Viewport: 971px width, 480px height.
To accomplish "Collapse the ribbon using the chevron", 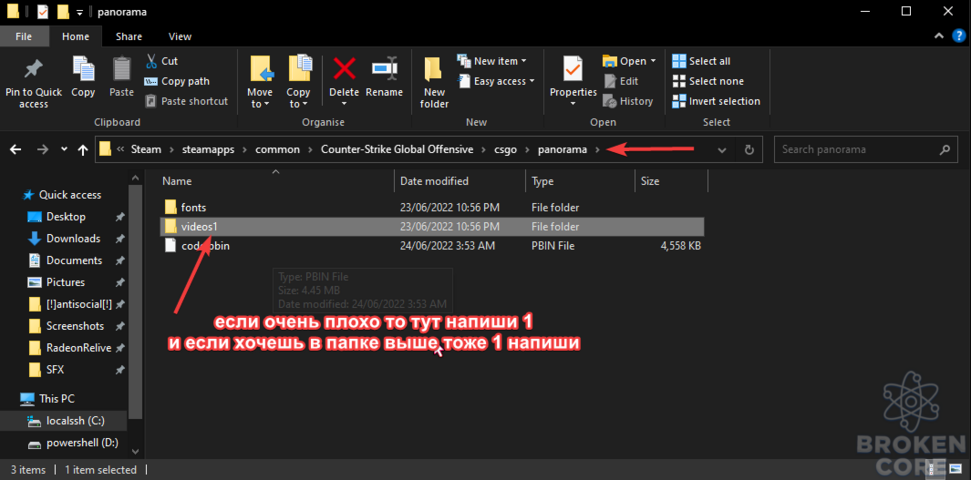I will (939, 37).
